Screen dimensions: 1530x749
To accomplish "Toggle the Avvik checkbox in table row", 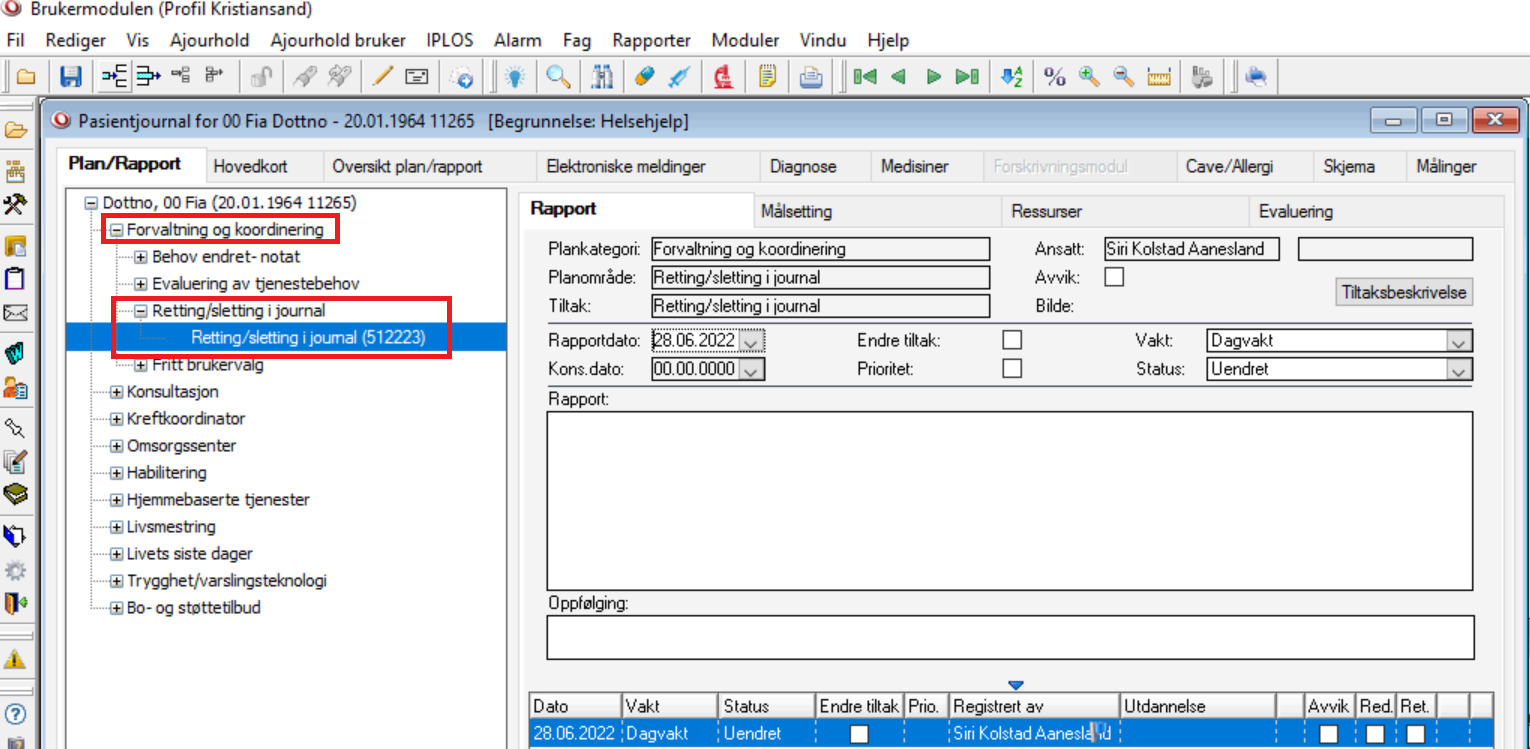I will tap(1328, 734).
